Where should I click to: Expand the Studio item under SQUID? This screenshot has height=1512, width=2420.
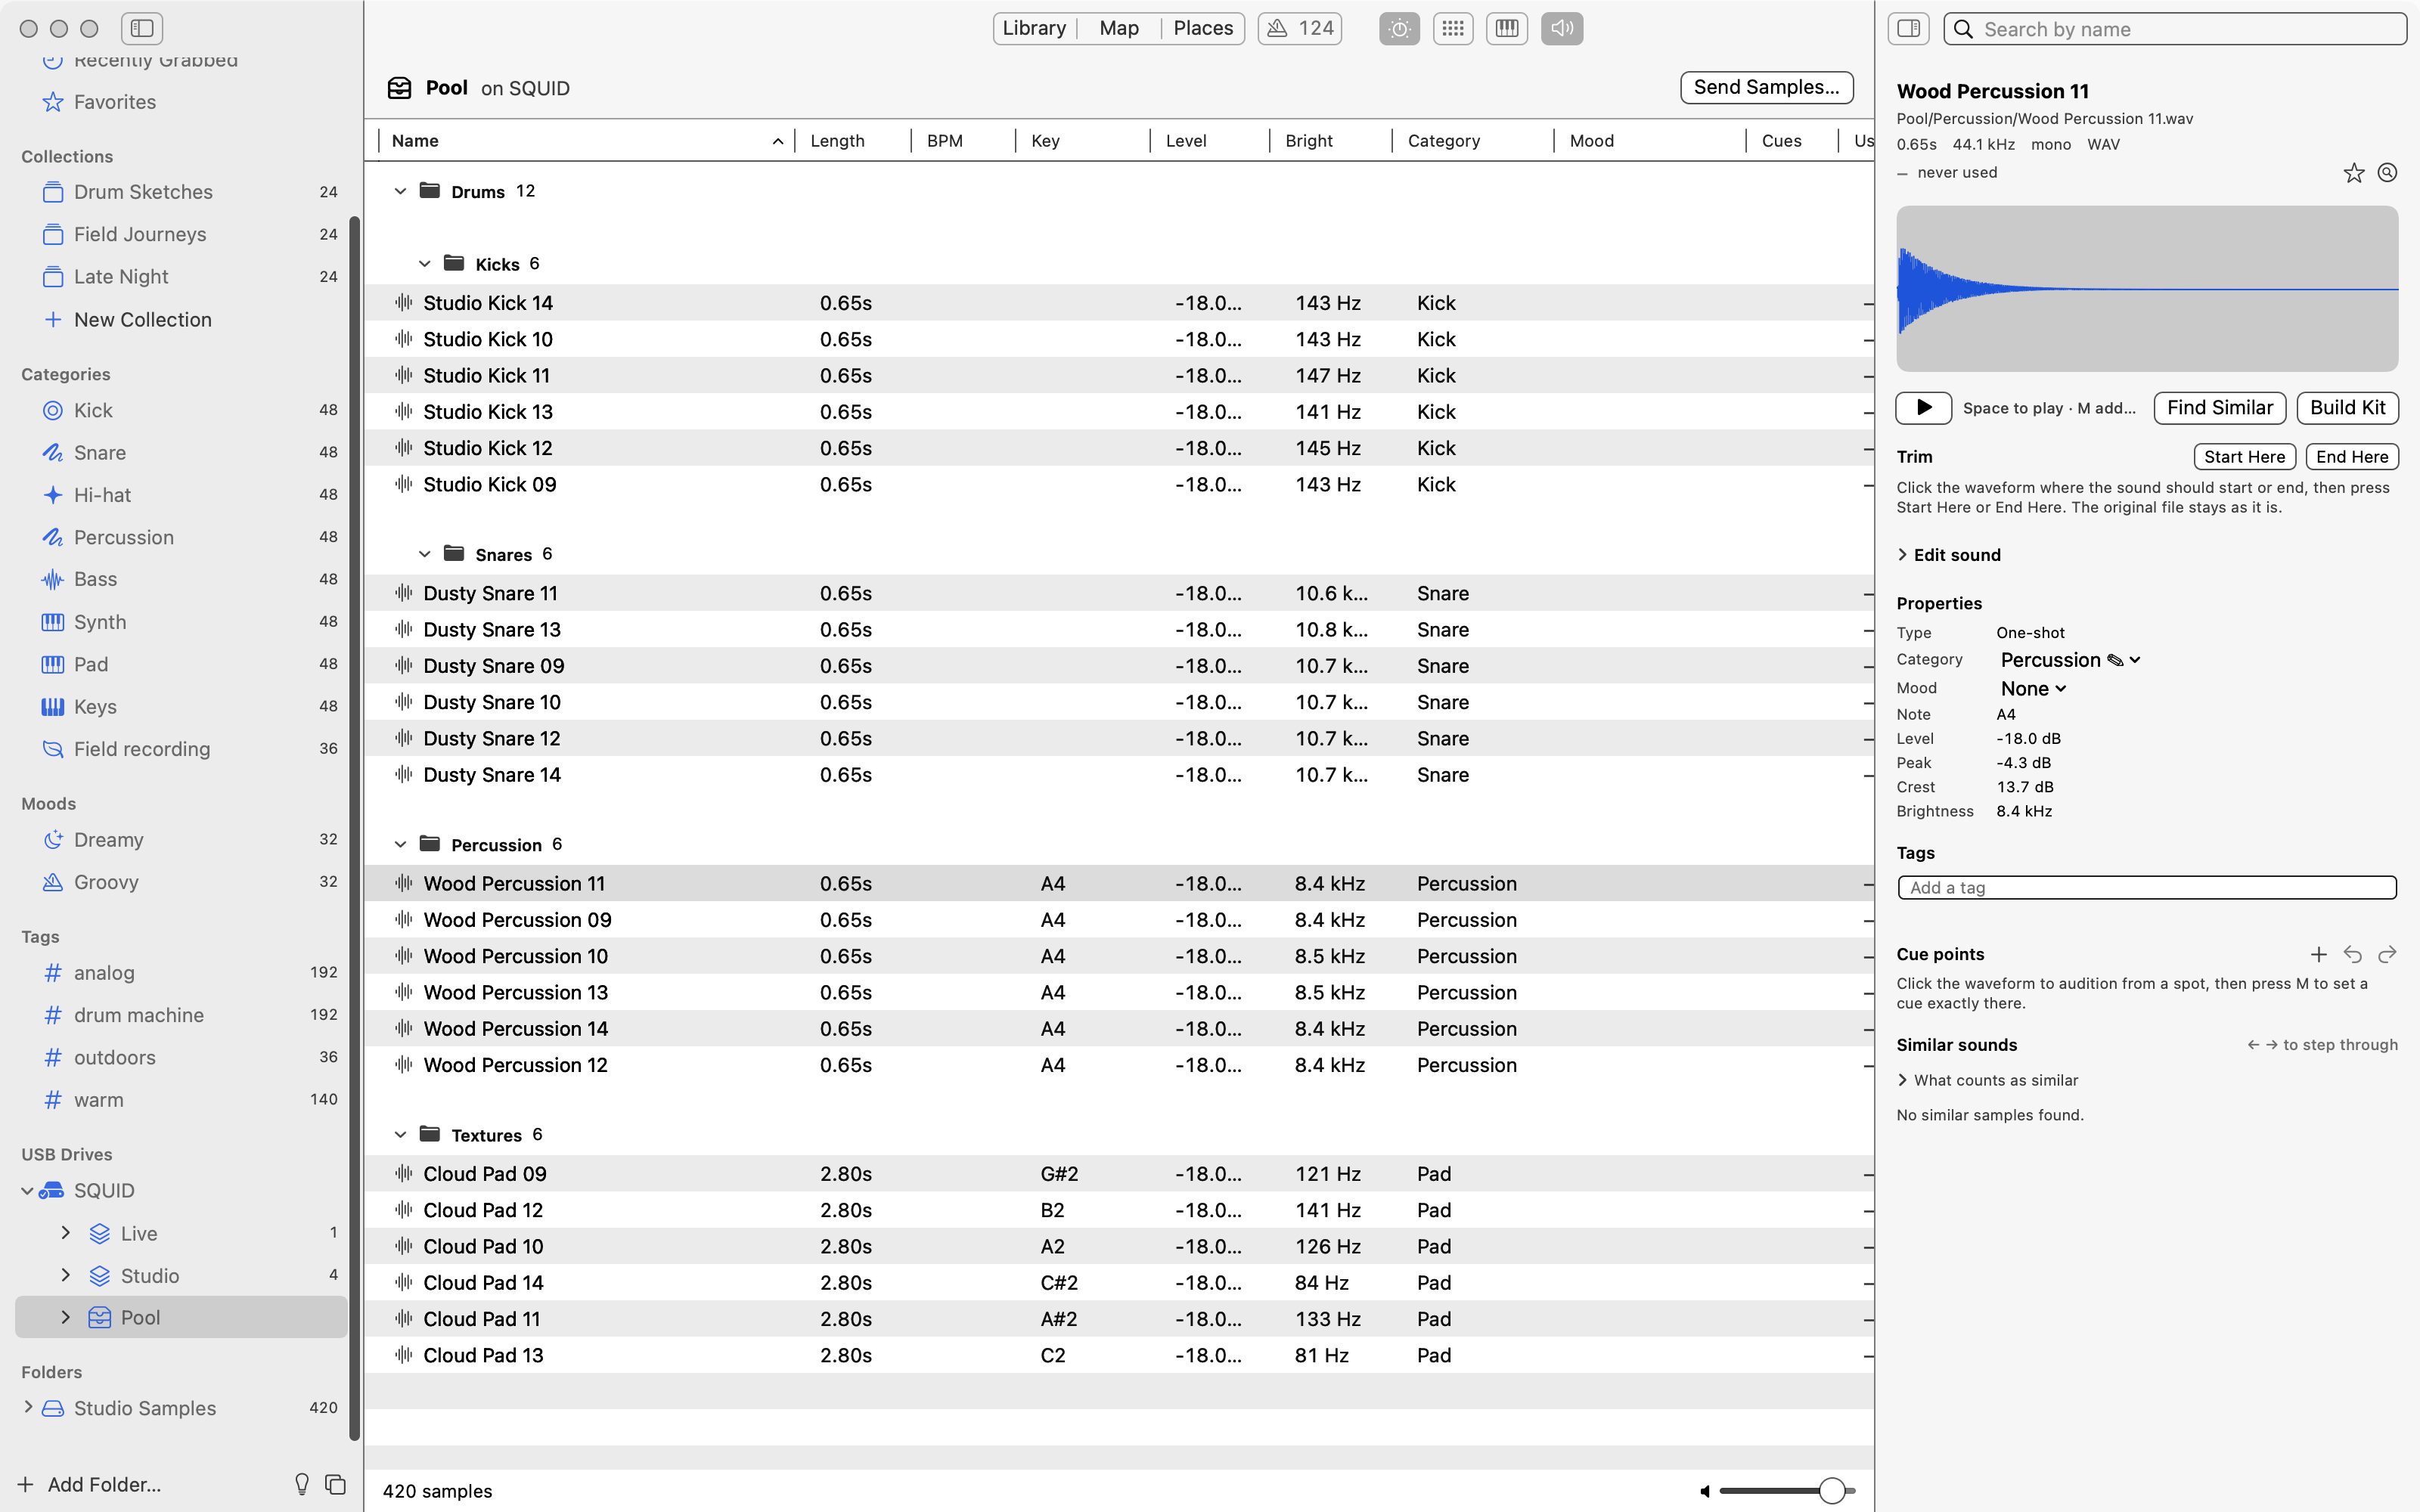coord(66,1275)
